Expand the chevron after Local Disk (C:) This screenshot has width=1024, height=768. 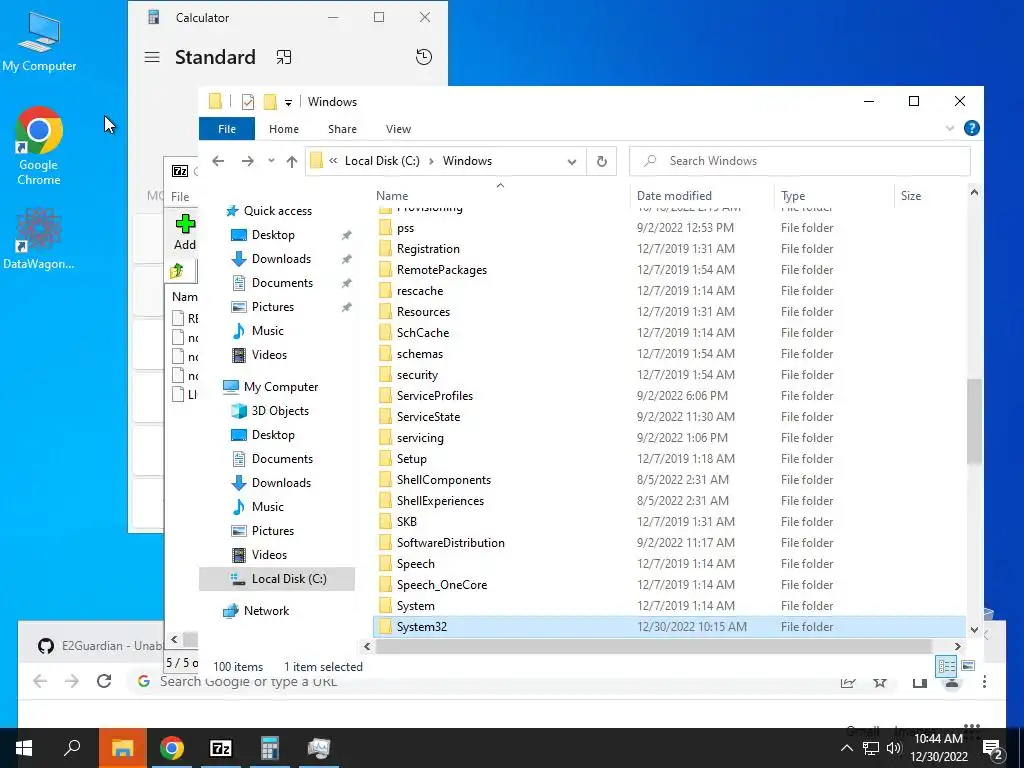(x=431, y=161)
